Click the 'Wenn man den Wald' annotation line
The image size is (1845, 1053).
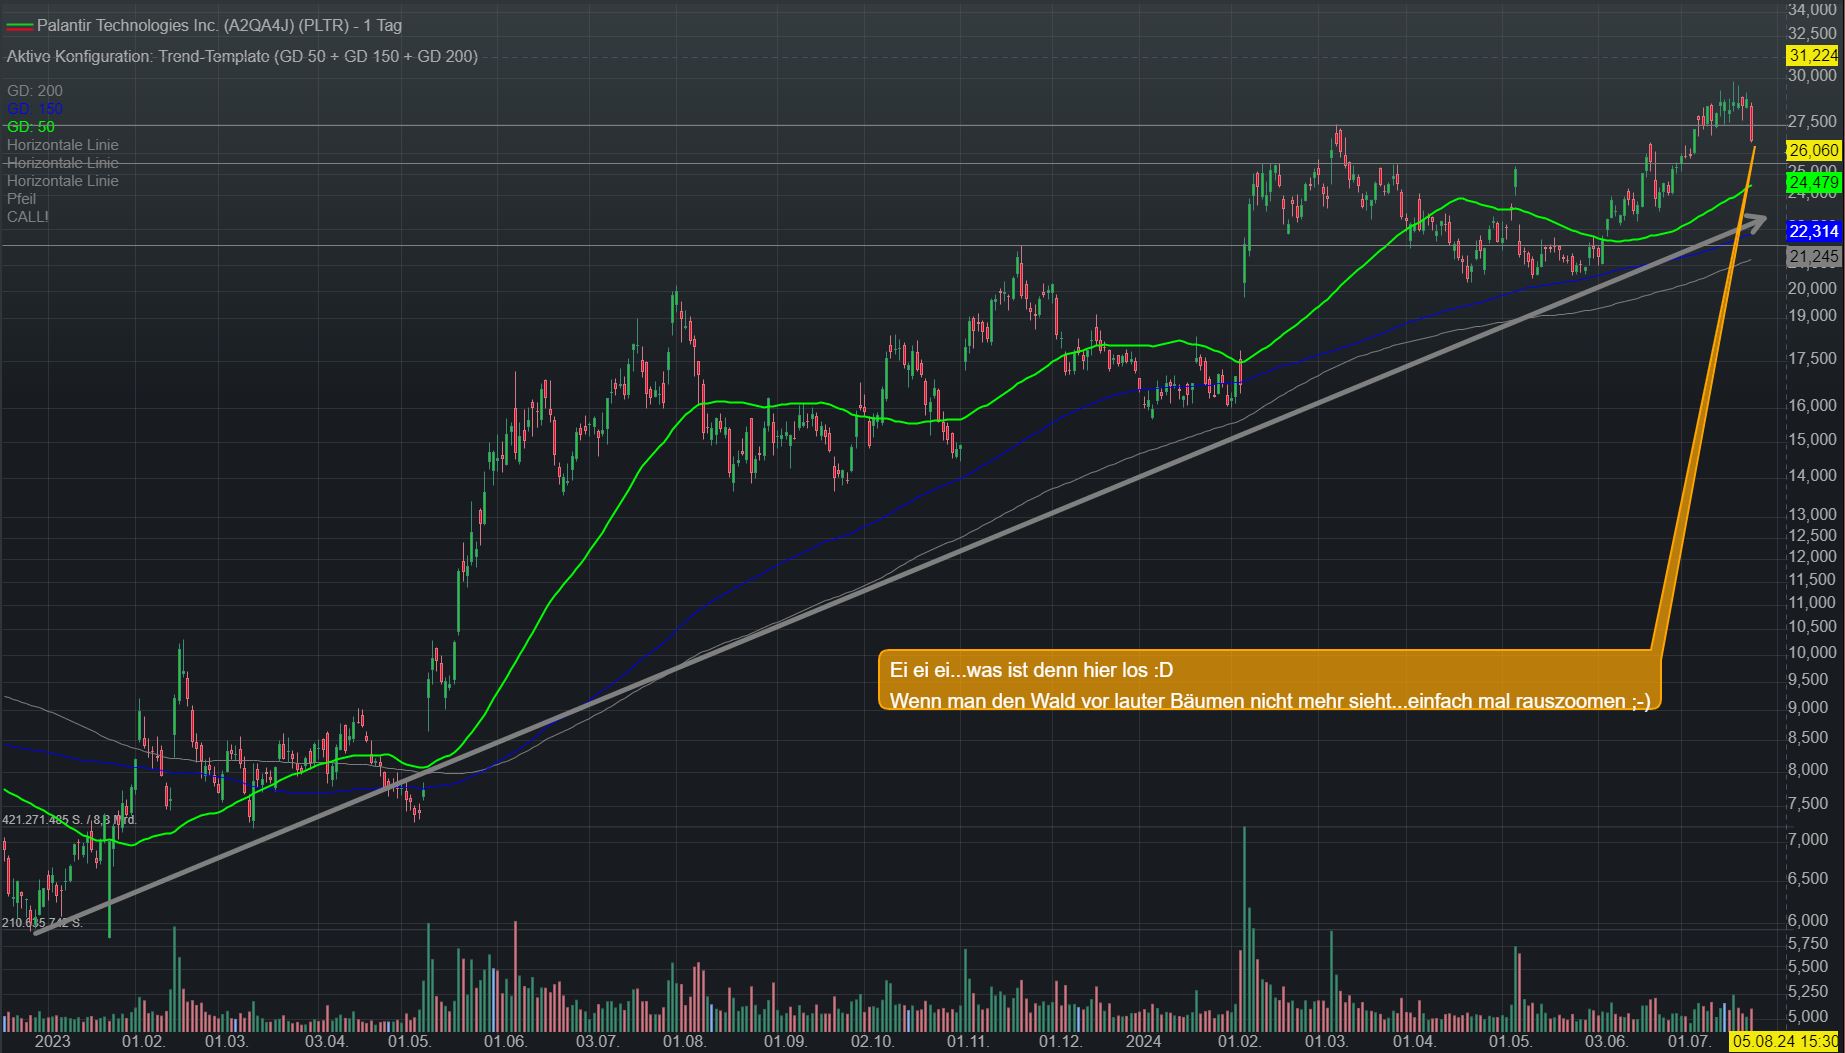point(1270,701)
